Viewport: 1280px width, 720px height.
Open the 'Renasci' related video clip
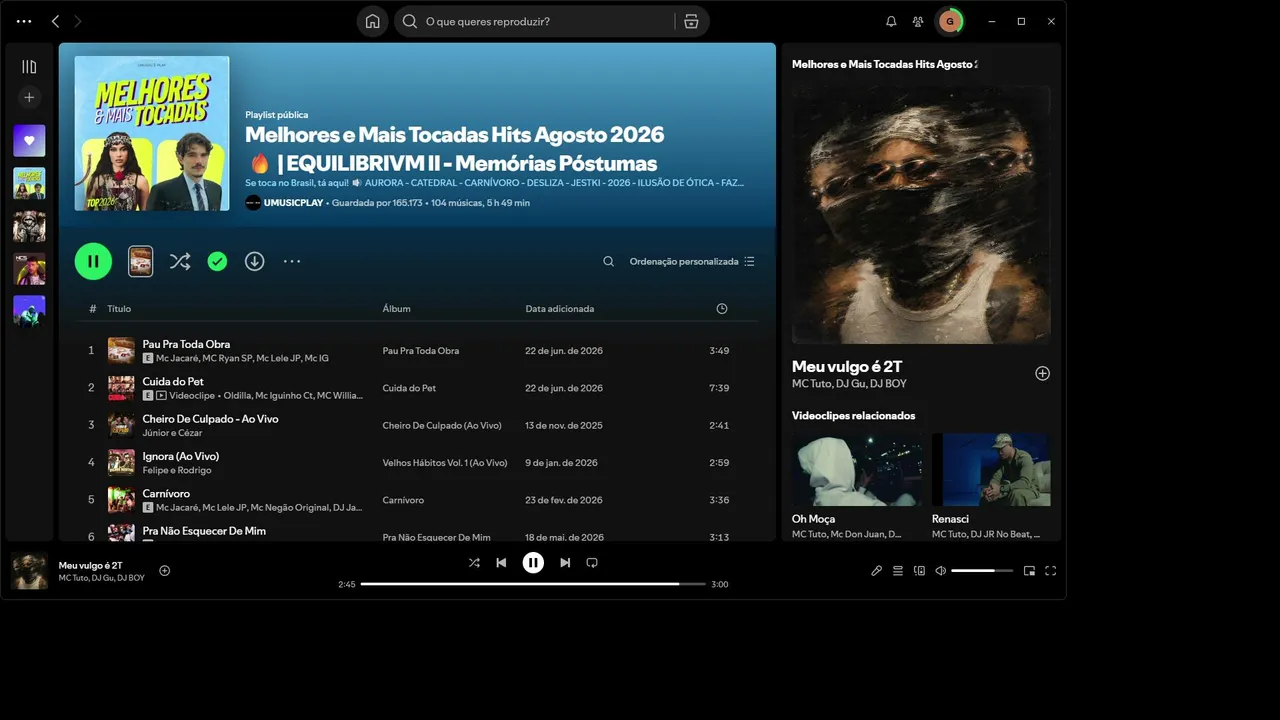coord(991,470)
